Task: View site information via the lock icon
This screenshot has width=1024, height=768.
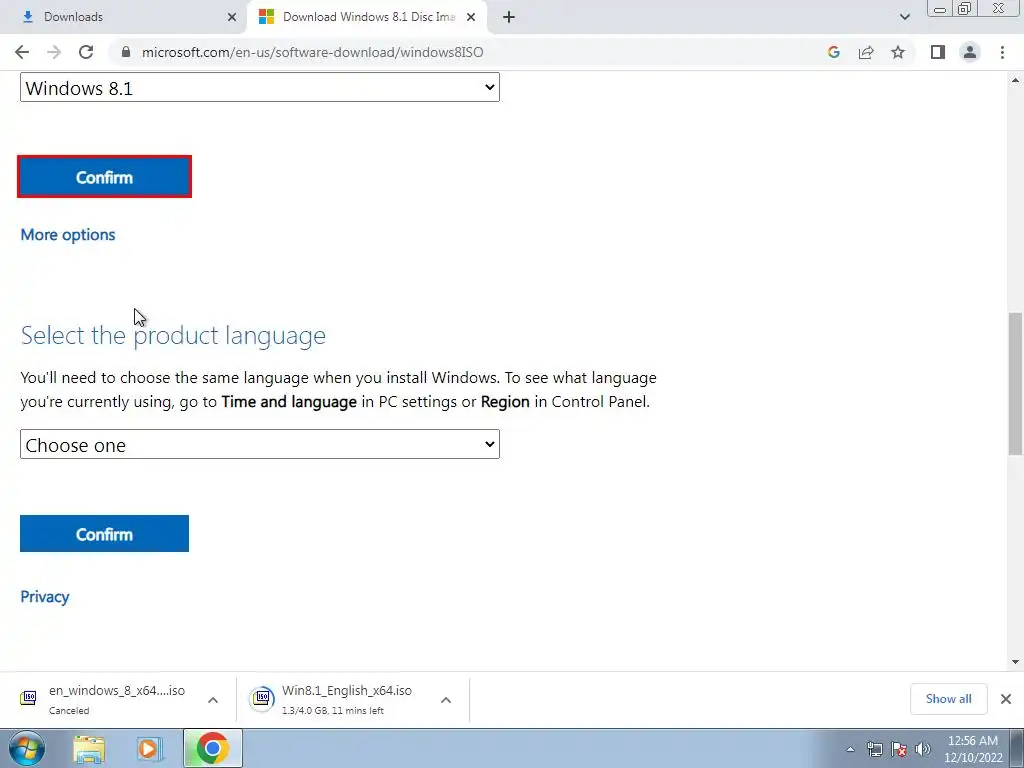Action: [126, 52]
